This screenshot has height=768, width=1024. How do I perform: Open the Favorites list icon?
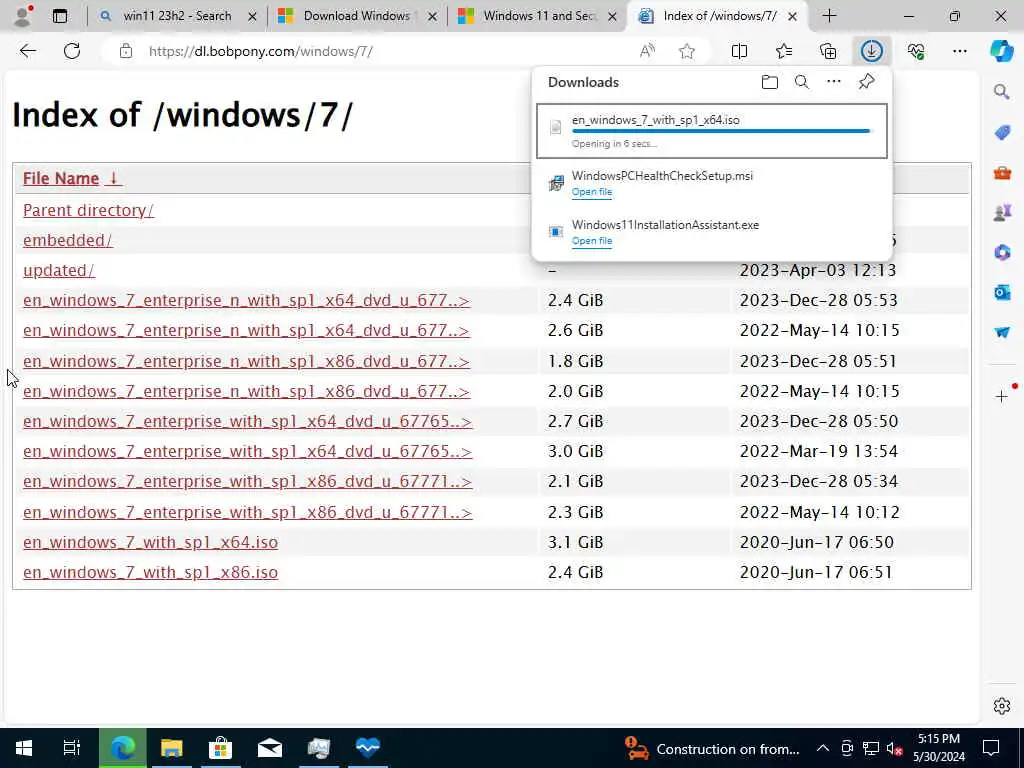pos(784,51)
